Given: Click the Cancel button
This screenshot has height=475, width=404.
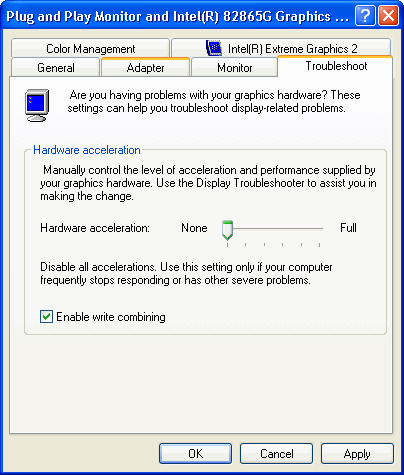Looking at the screenshot, I should point(276,453).
